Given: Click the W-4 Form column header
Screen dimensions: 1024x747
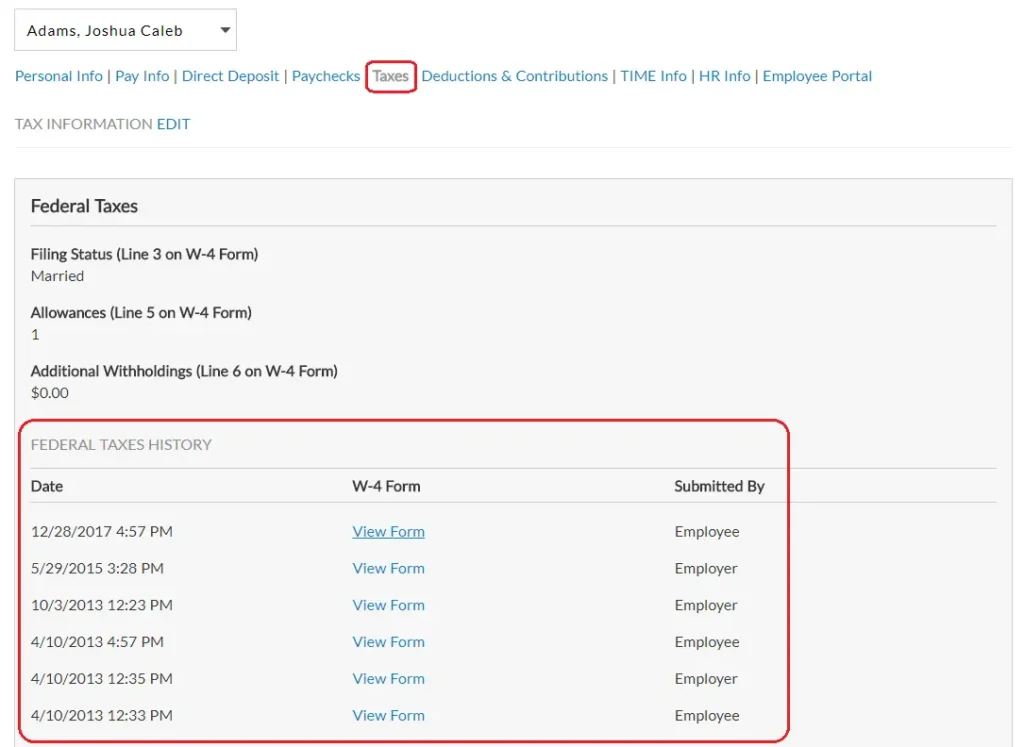Looking at the screenshot, I should coord(386,486).
